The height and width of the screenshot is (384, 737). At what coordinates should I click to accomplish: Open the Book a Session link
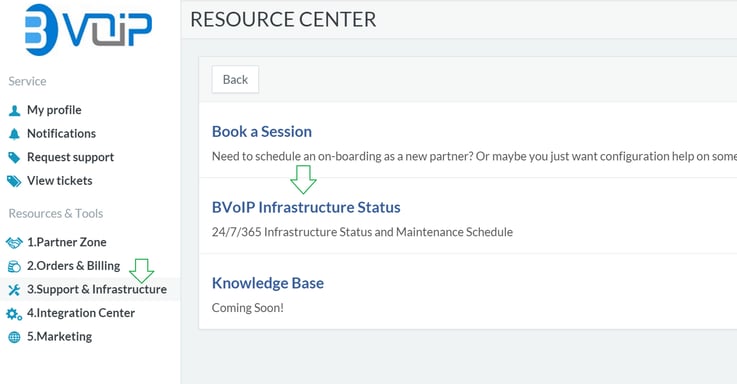pyautogui.click(x=262, y=132)
